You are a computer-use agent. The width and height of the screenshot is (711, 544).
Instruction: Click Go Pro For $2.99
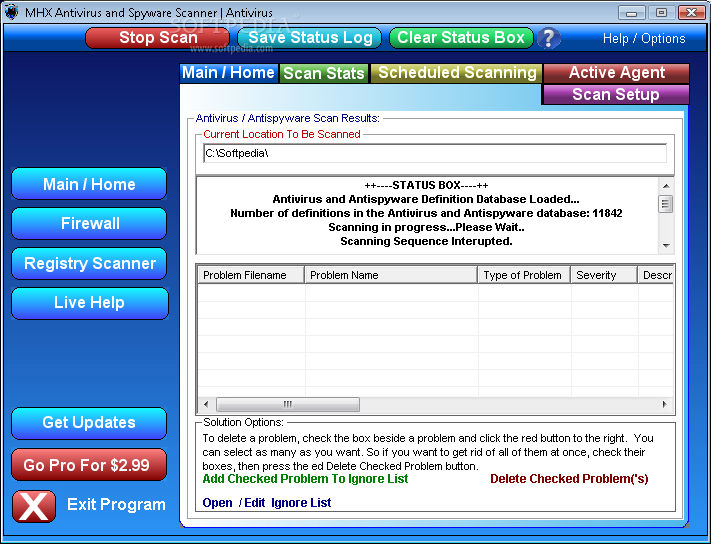coord(89,465)
